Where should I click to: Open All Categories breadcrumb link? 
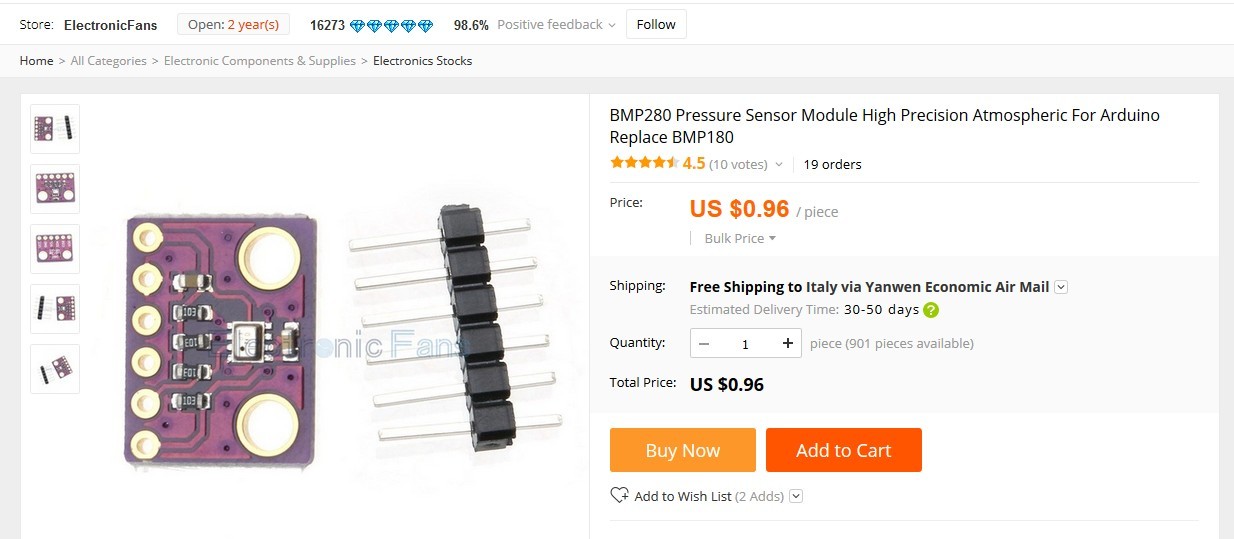[108, 61]
